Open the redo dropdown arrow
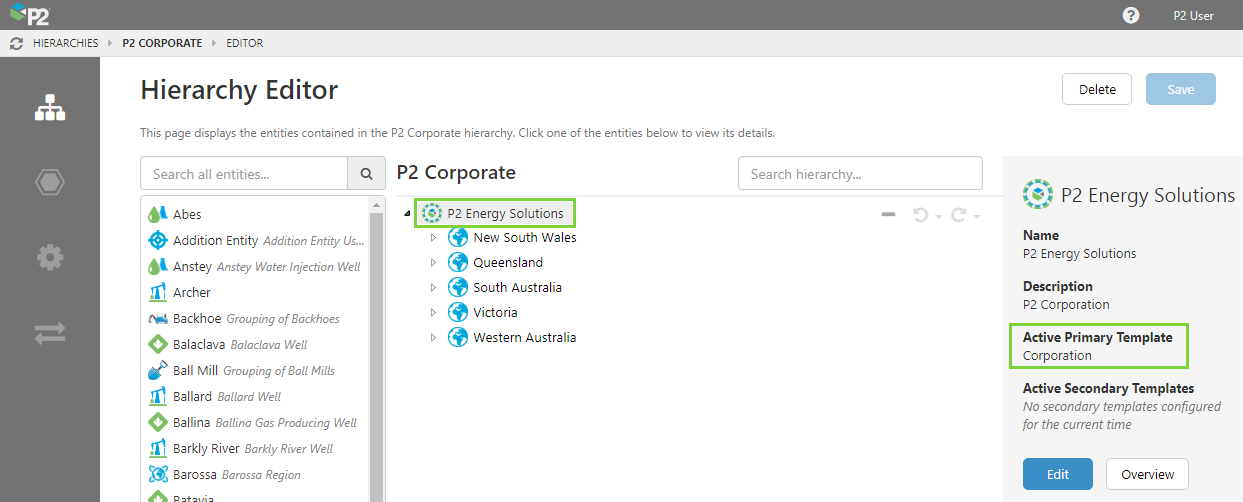 coord(976,217)
